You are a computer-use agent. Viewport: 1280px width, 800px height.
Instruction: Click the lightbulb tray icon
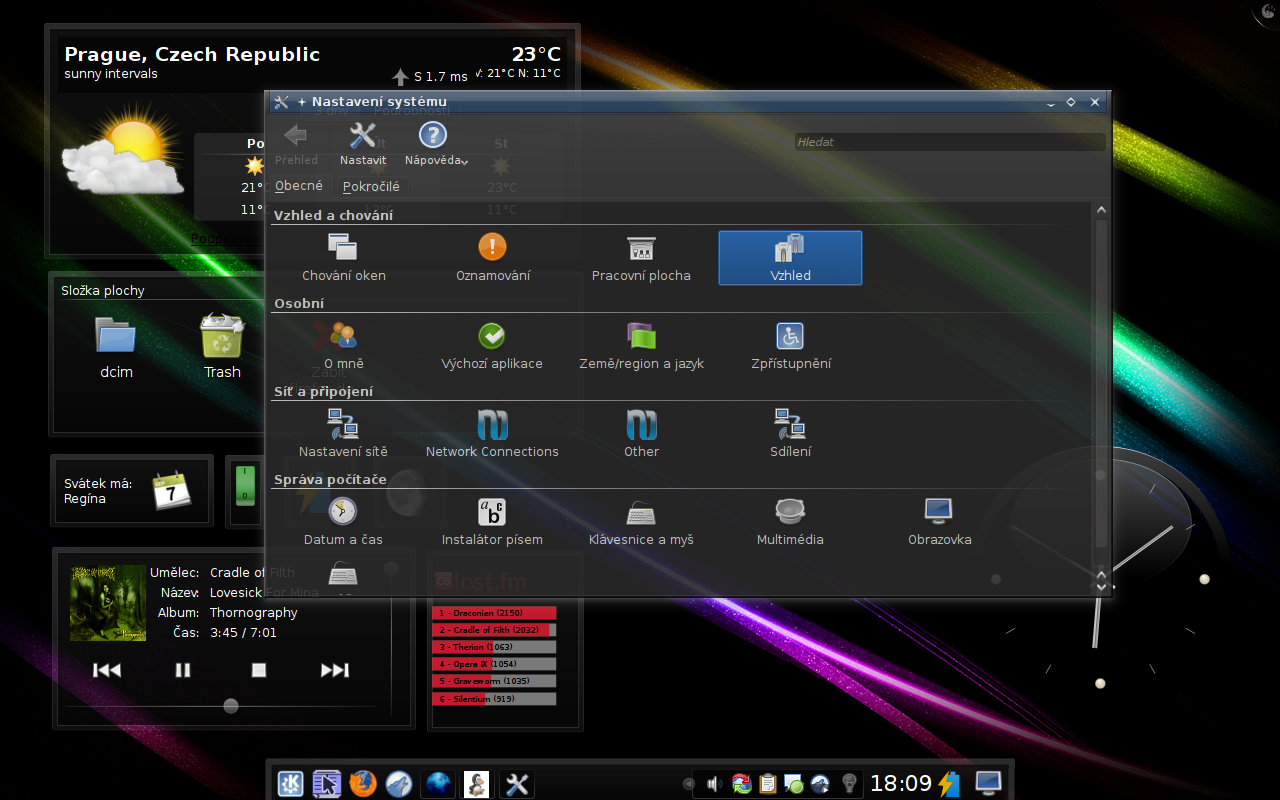849,784
